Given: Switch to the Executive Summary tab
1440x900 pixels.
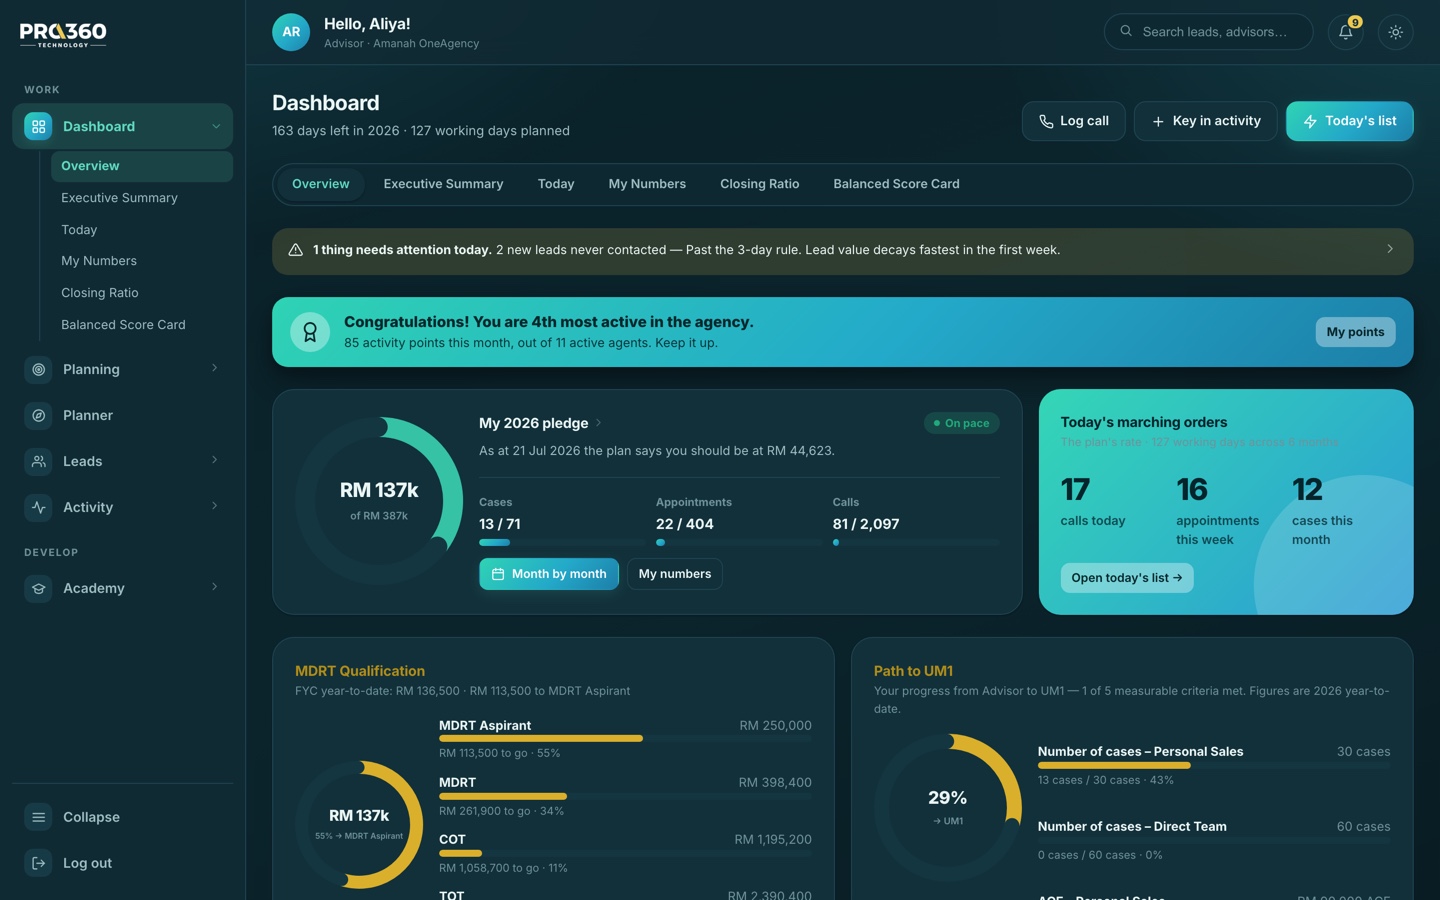Looking at the screenshot, I should coord(443,184).
